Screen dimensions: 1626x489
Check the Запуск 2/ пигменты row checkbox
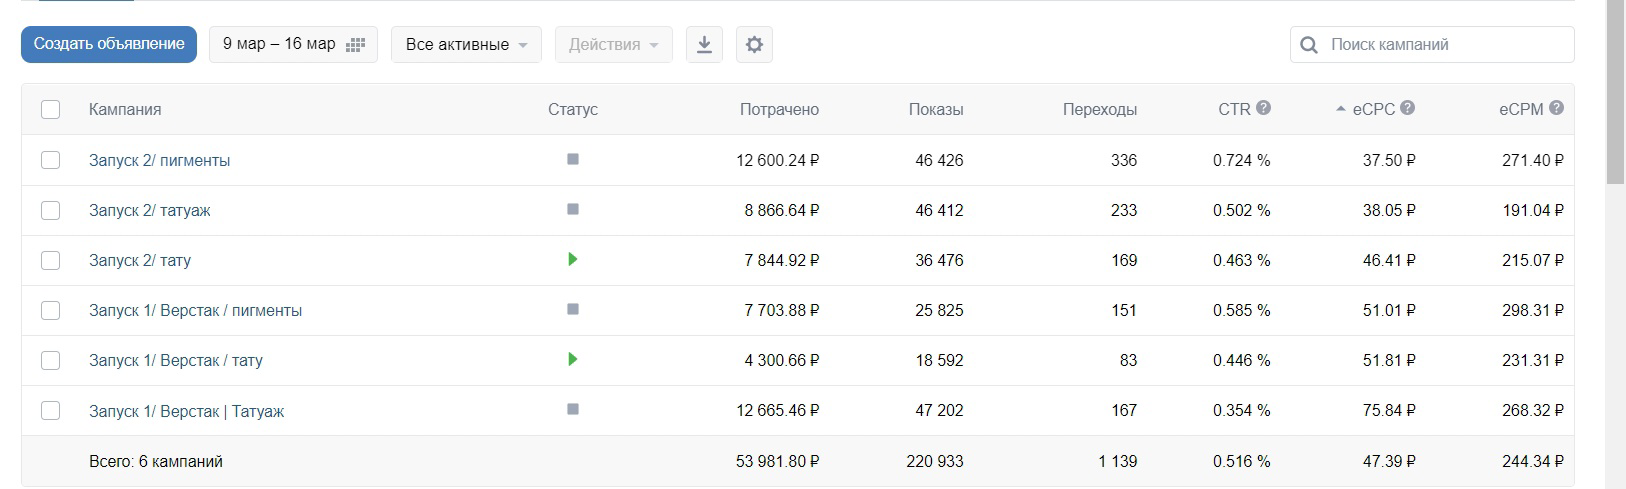click(50, 160)
